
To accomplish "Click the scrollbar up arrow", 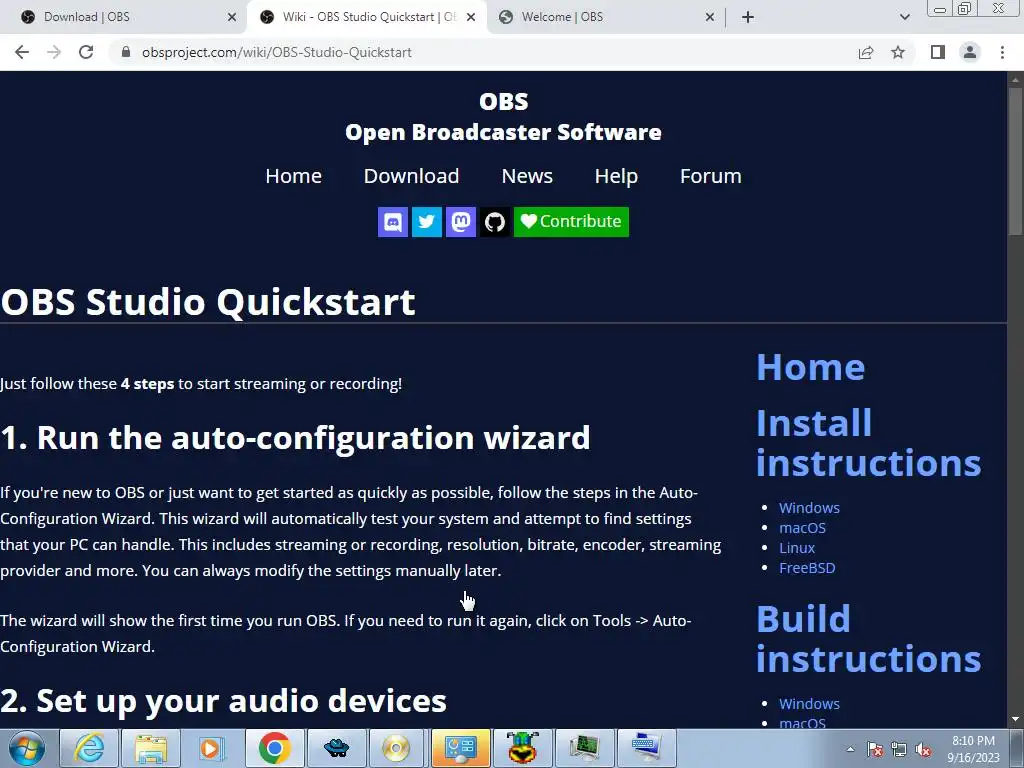I will click(1015, 79).
